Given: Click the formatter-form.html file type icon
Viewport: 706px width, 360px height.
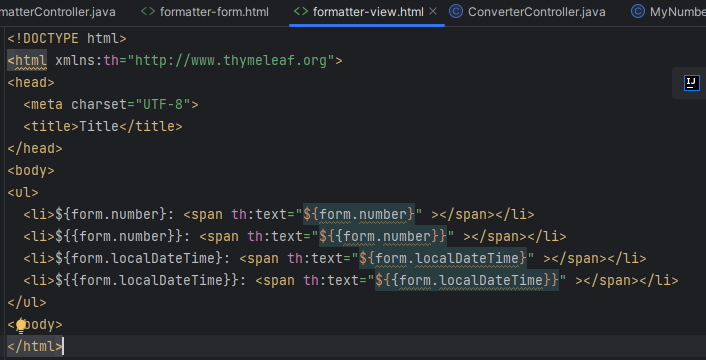Looking at the screenshot, I should (x=148, y=12).
